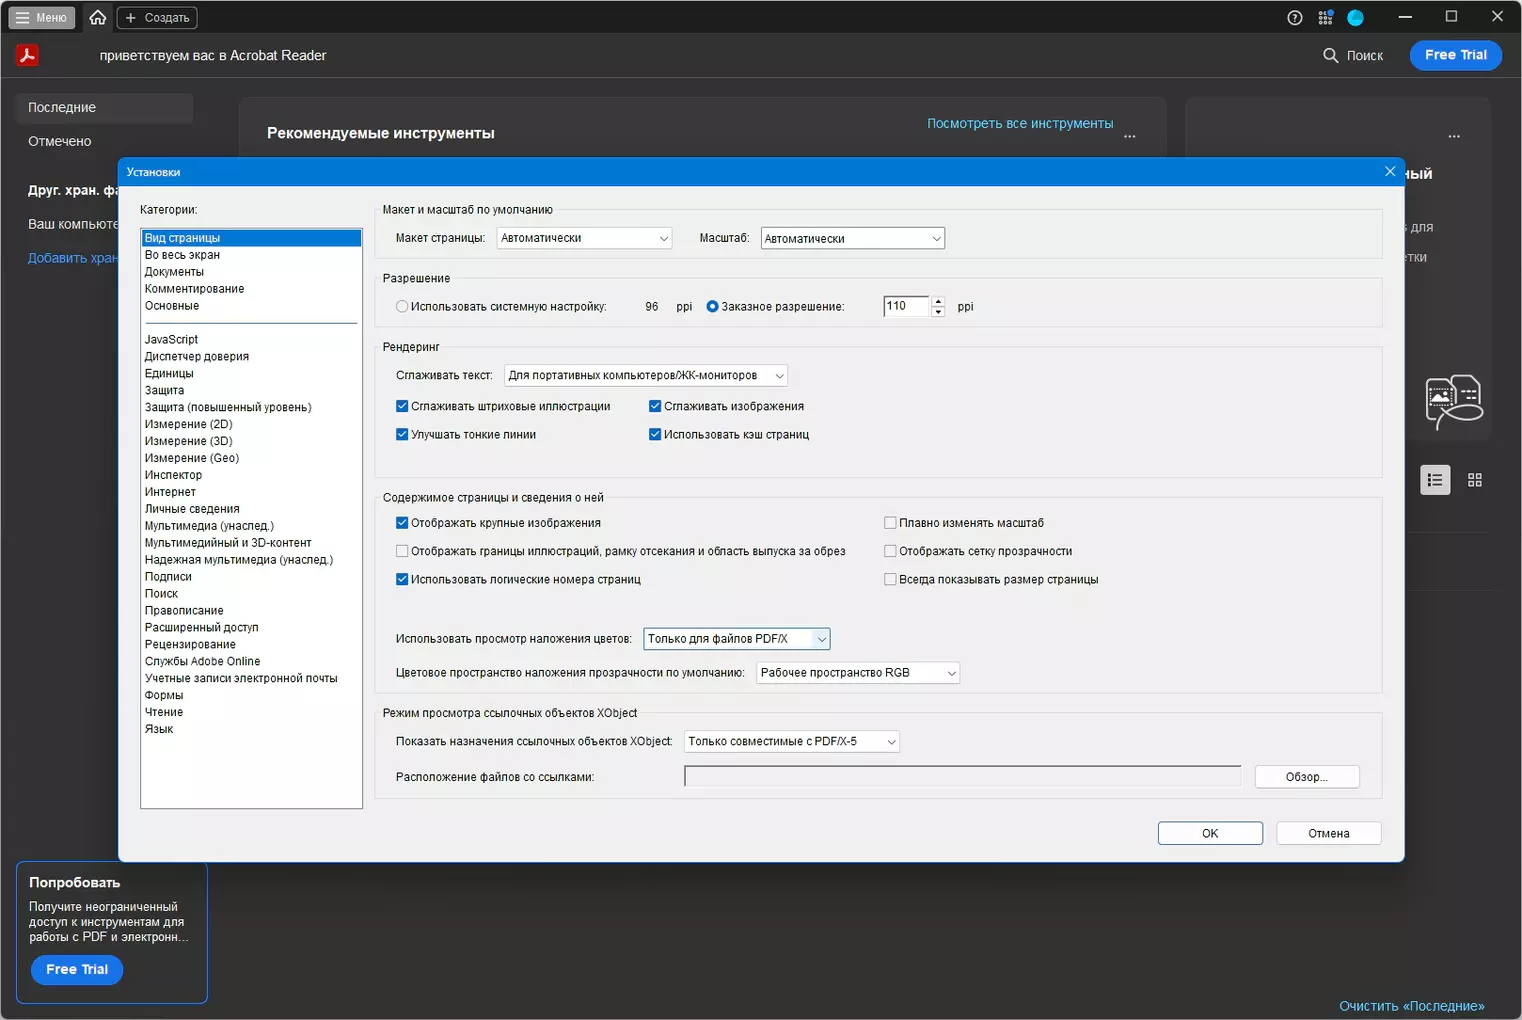Open Цветовое пространство наложения dropdown
Viewport: 1522px width, 1020px height.
pyautogui.click(x=858, y=673)
